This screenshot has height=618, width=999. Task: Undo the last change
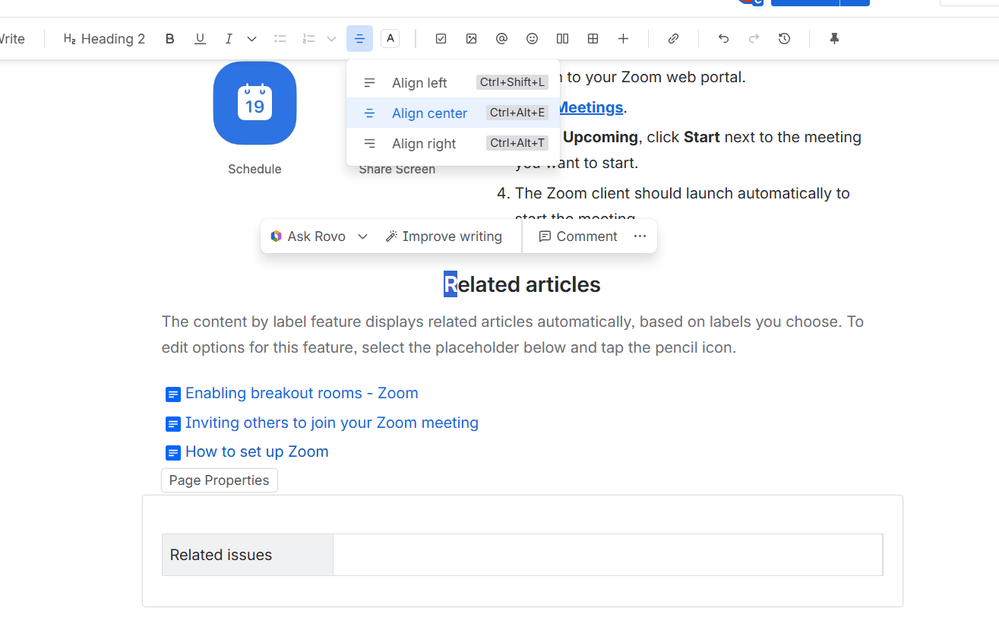tap(722, 38)
